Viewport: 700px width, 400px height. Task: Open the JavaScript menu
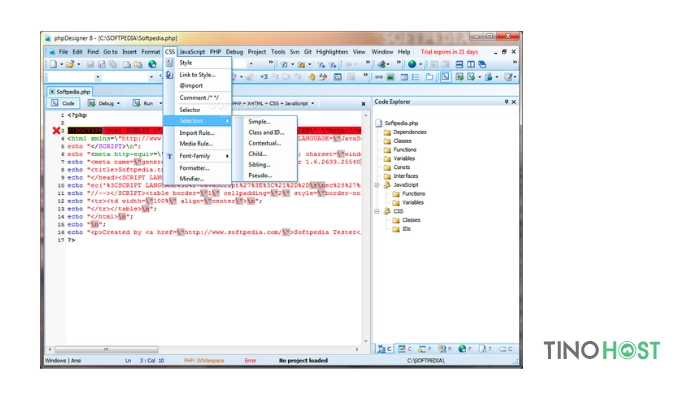(x=192, y=52)
